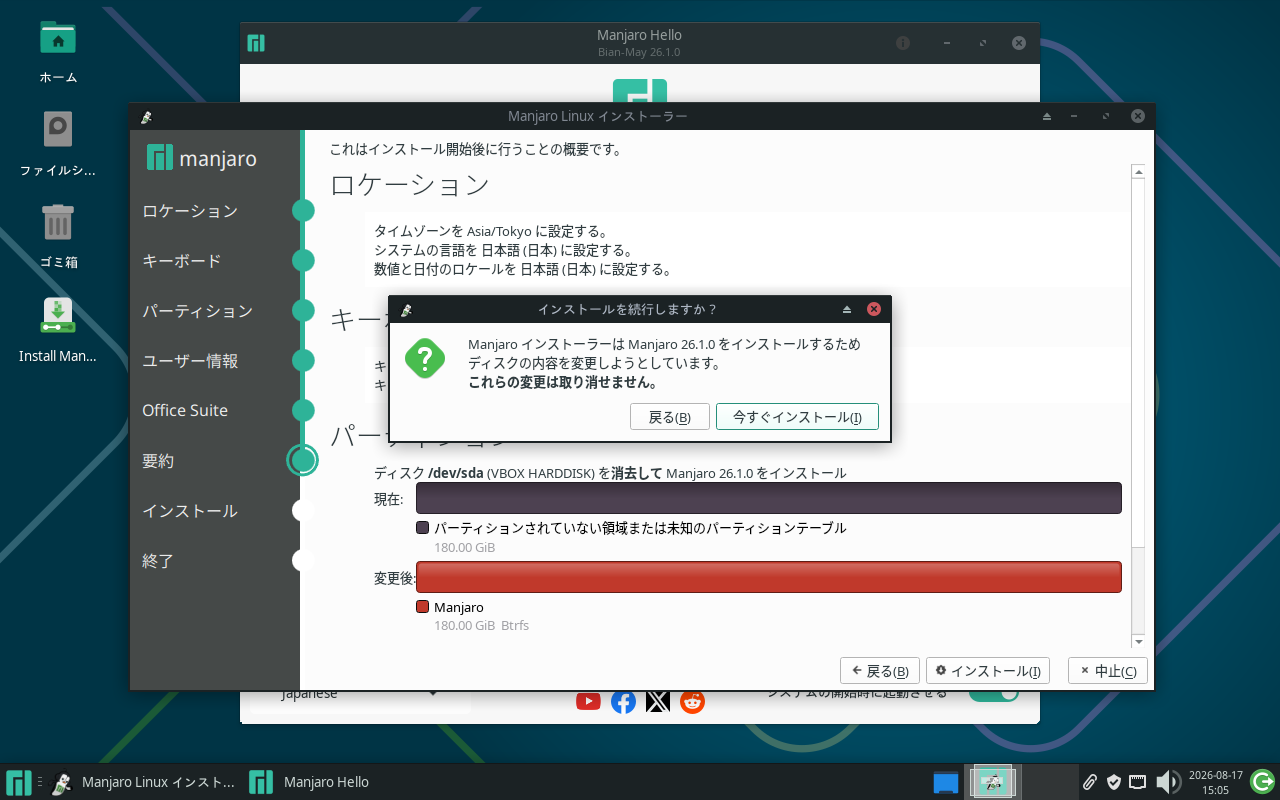Click the 数値と日付のロケール line
Image resolution: width=1280 pixels, height=800 pixels.
(522, 269)
